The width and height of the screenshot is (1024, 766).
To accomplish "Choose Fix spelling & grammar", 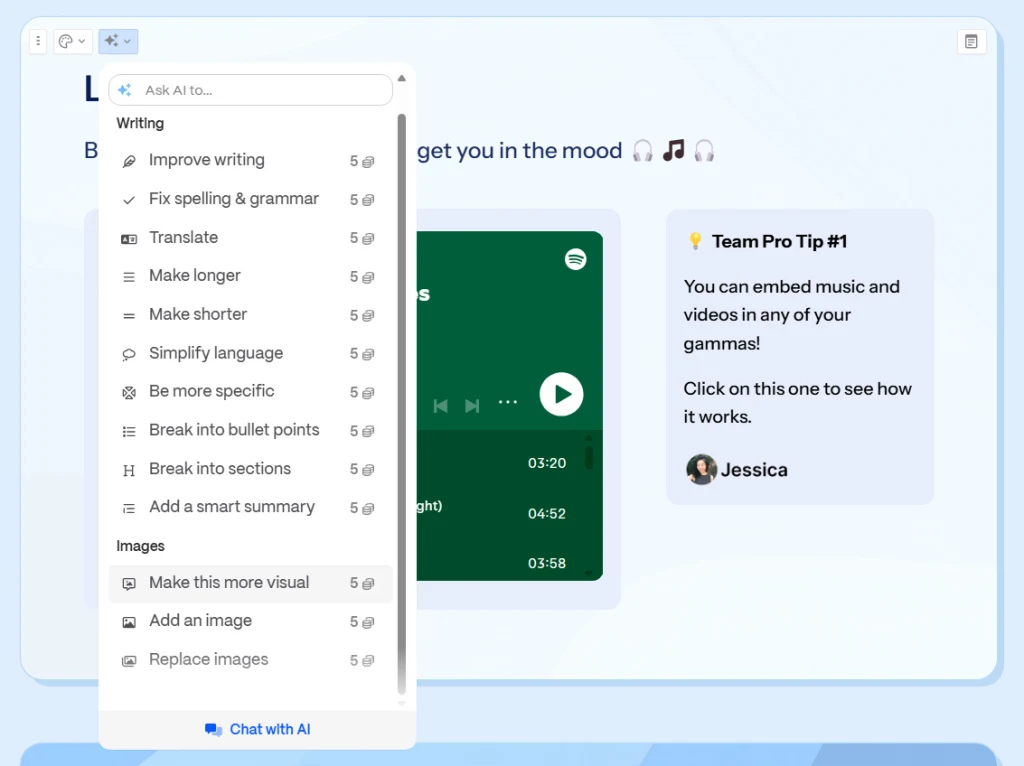I will coord(233,199).
